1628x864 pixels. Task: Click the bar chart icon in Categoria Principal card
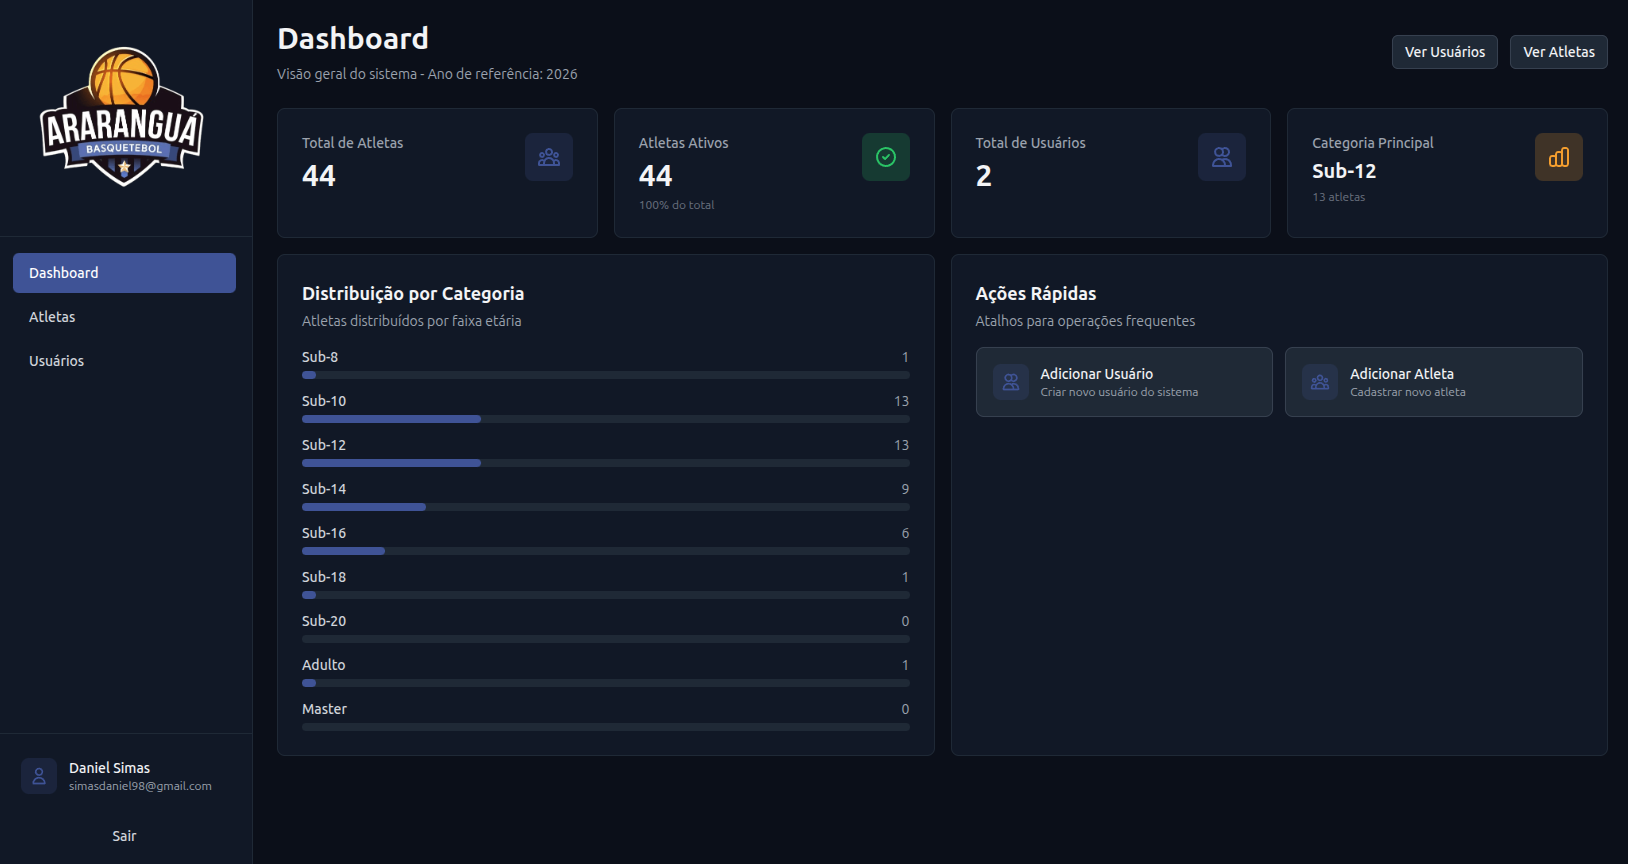point(1559,157)
